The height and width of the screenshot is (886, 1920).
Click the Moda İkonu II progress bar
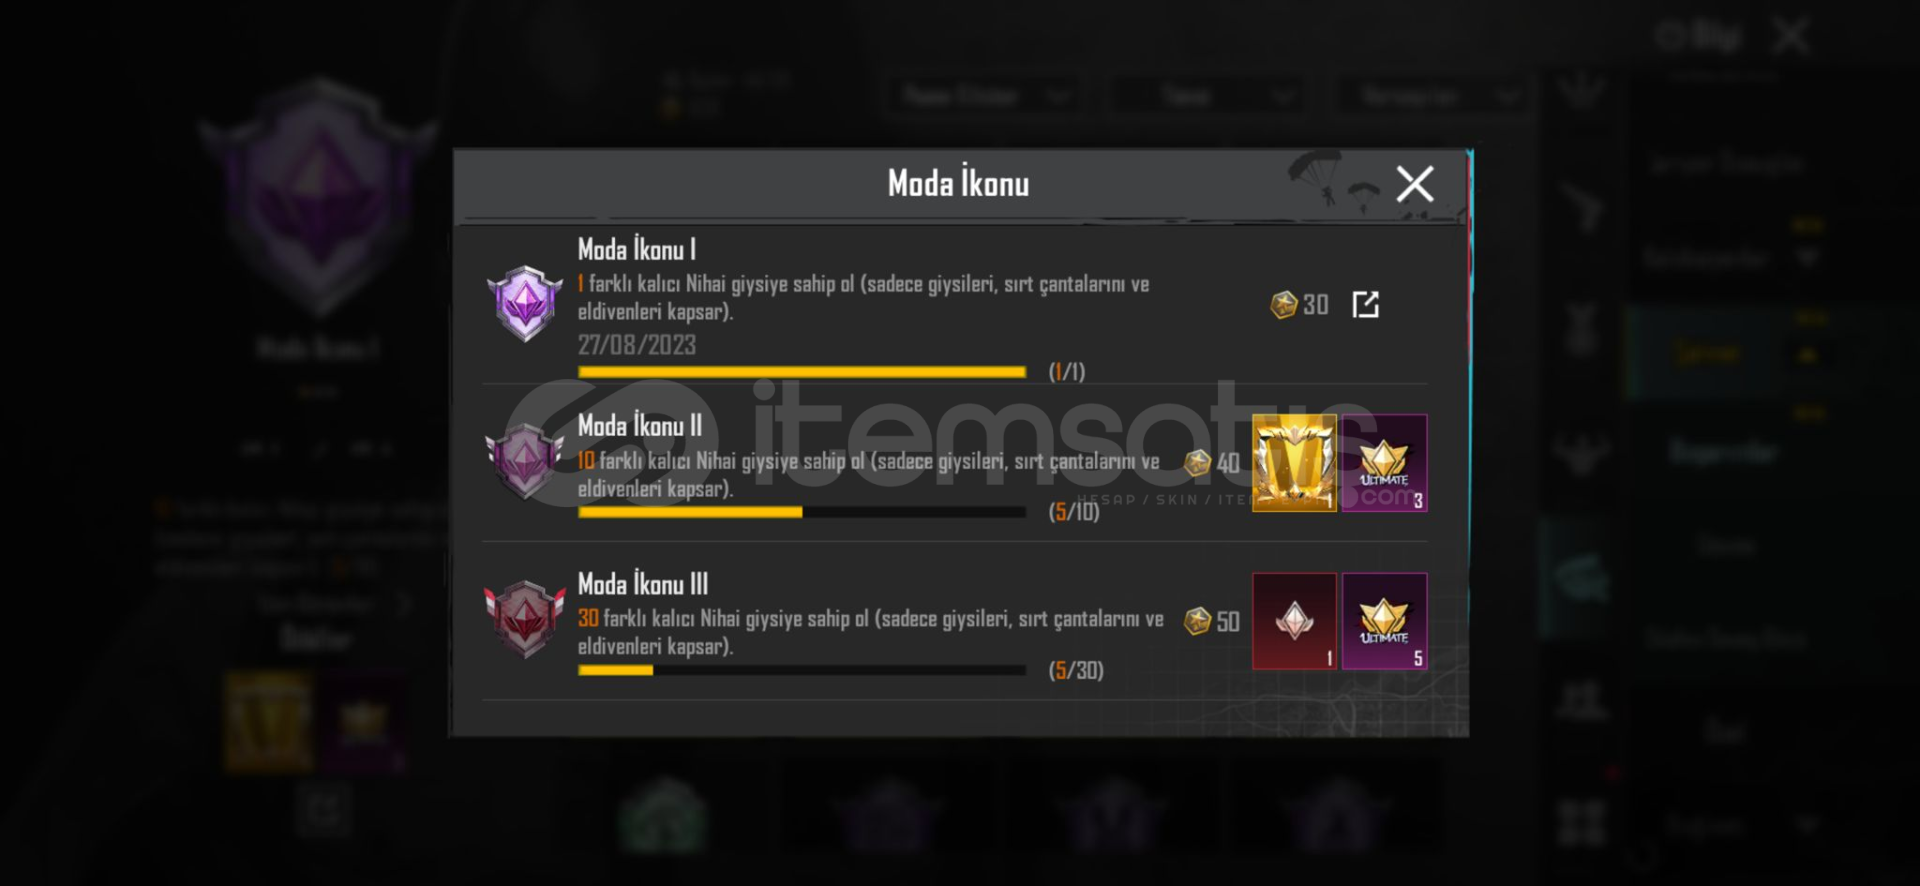tap(802, 512)
